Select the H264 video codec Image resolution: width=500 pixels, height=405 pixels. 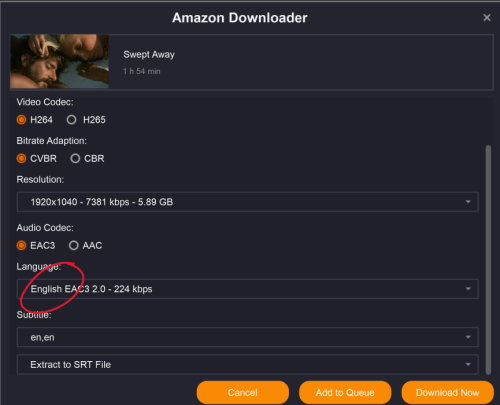coord(21,120)
